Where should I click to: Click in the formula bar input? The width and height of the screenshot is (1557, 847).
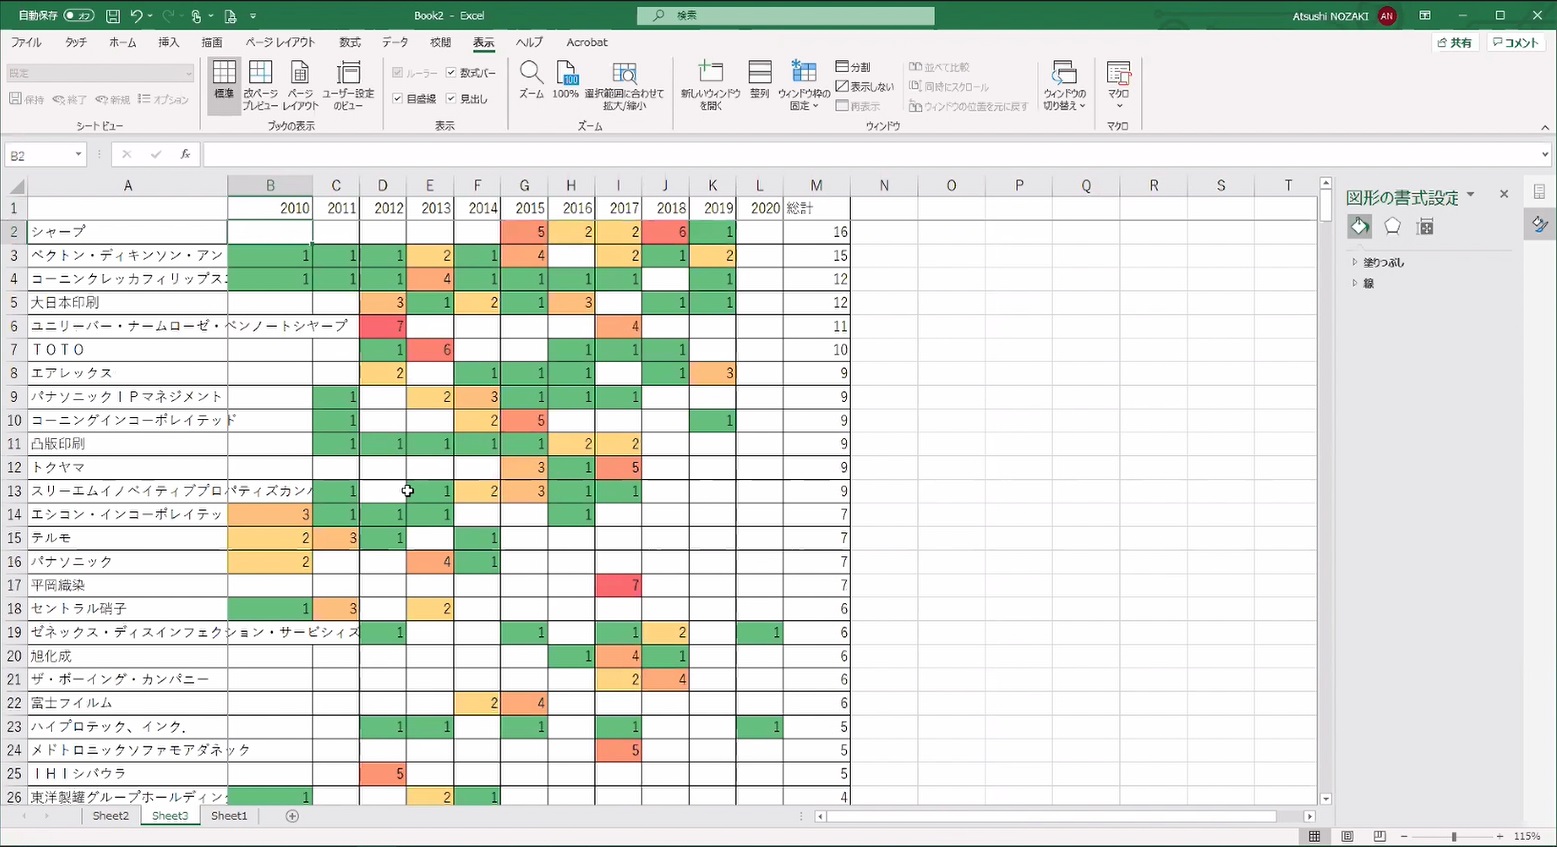point(870,154)
